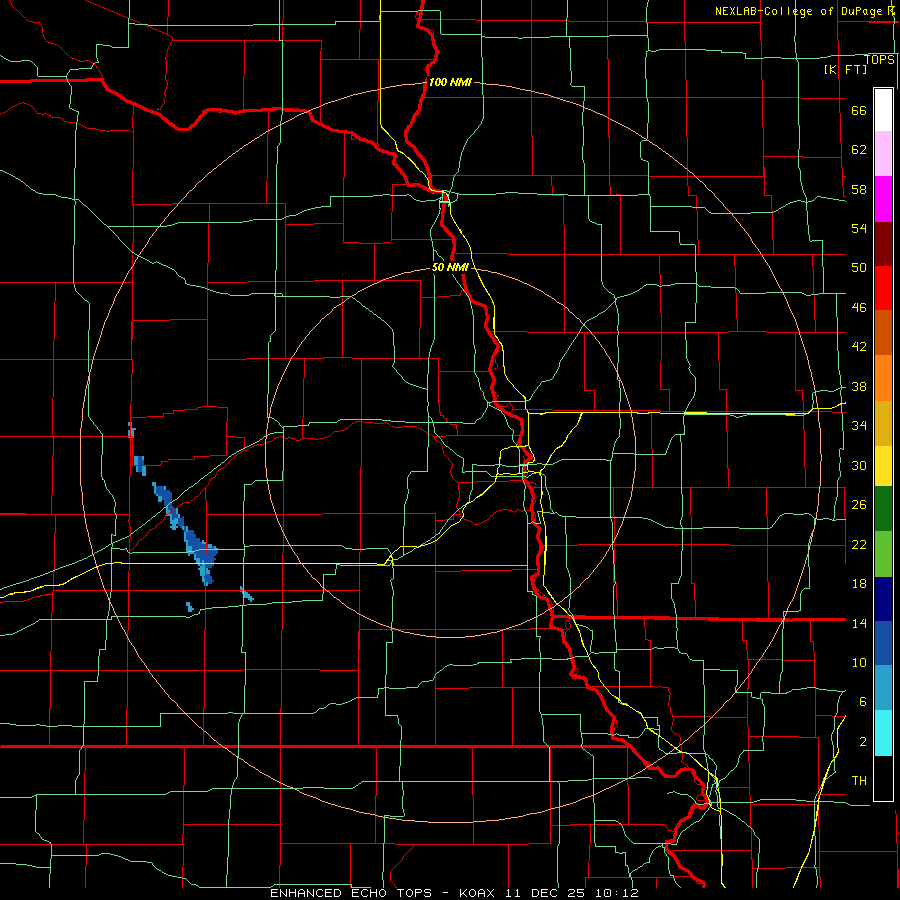This screenshot has height=900, width=900.
Task: Click the navy blue swatch in the legend
Action: click(x=883, y=599)
